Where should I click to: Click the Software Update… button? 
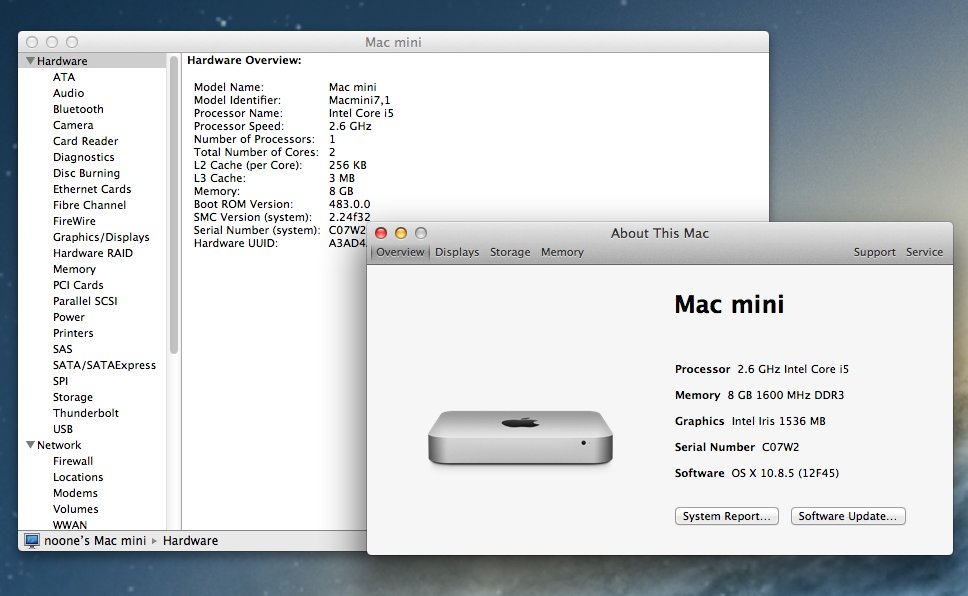(848, 516)
